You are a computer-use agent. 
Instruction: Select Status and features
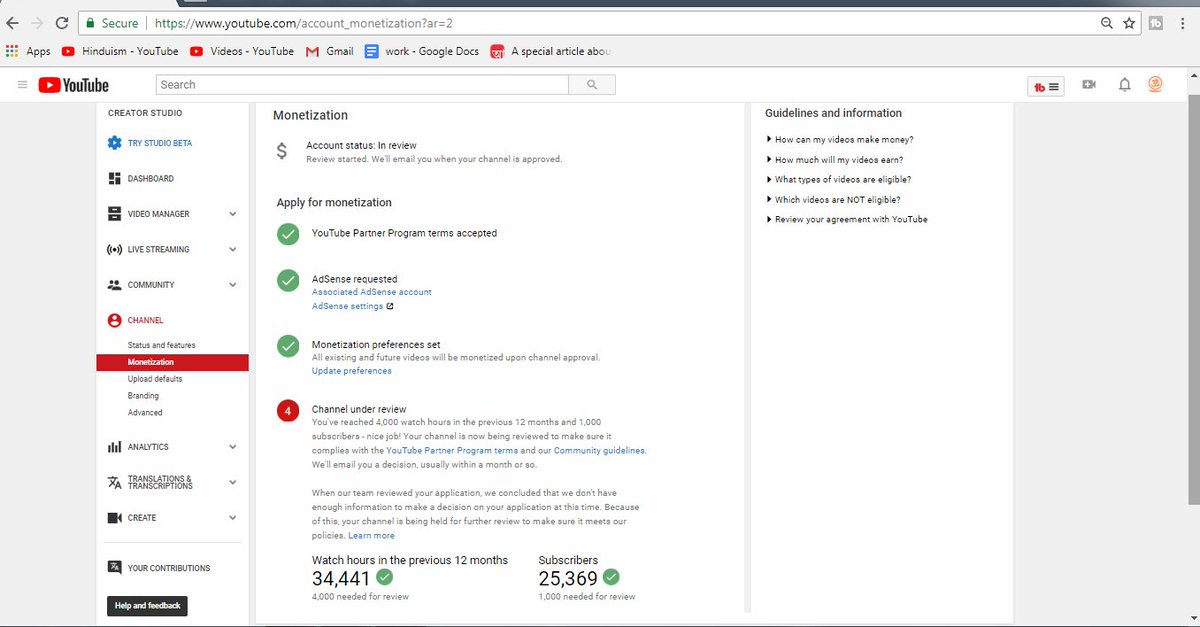click(162, 345)
